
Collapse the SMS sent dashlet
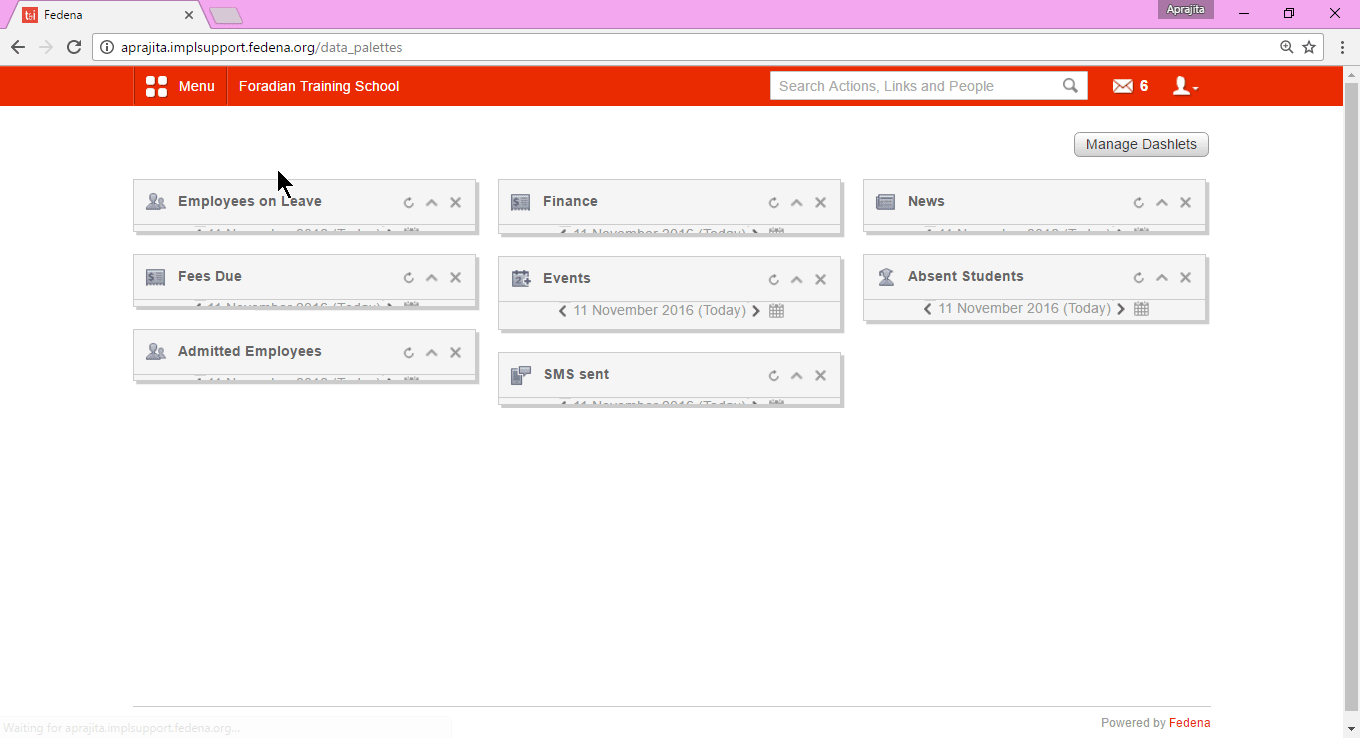pos(797,376)
